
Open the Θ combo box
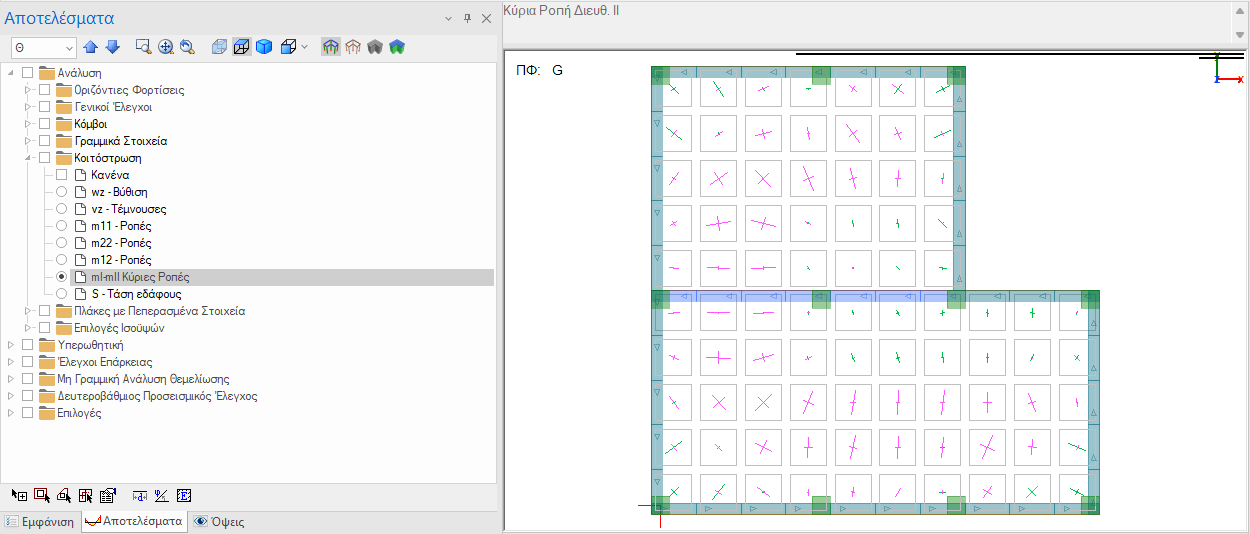(x=44, y=47)
